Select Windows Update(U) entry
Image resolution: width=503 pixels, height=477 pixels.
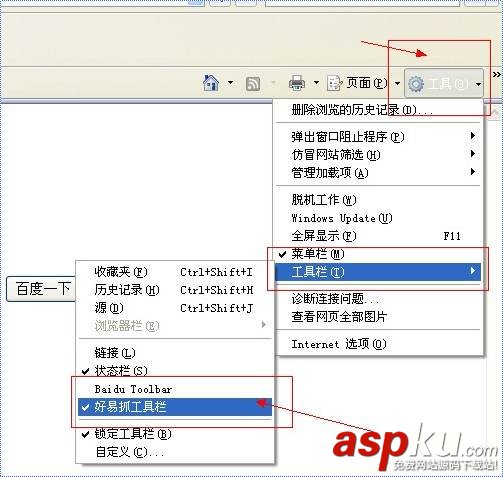pyautogui.click(x=378, y=218)
